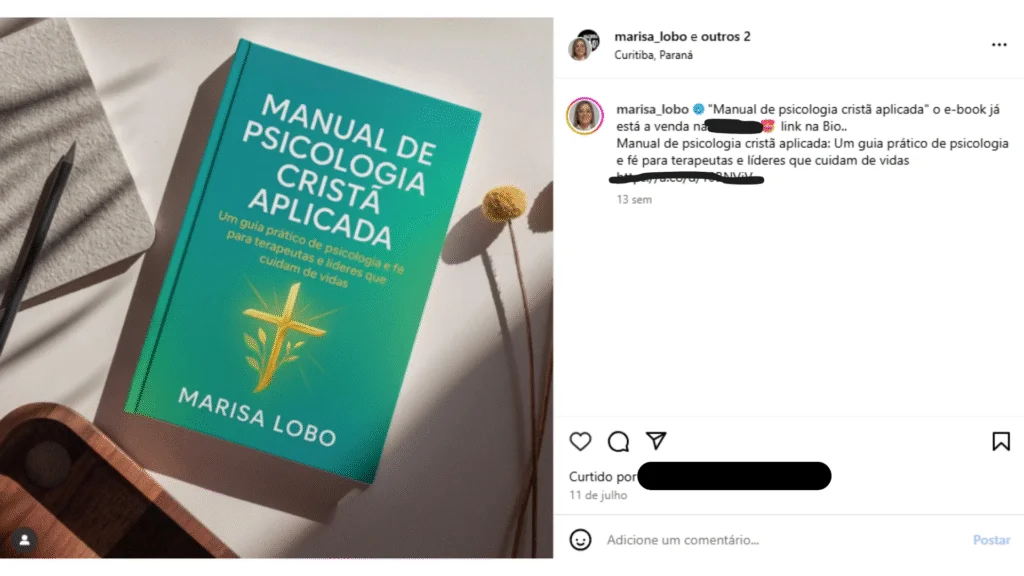The height and width of the screenshot is (576, 1024).
Task: Open 'outros 2' collaborators list
Action: coord(726,37)
